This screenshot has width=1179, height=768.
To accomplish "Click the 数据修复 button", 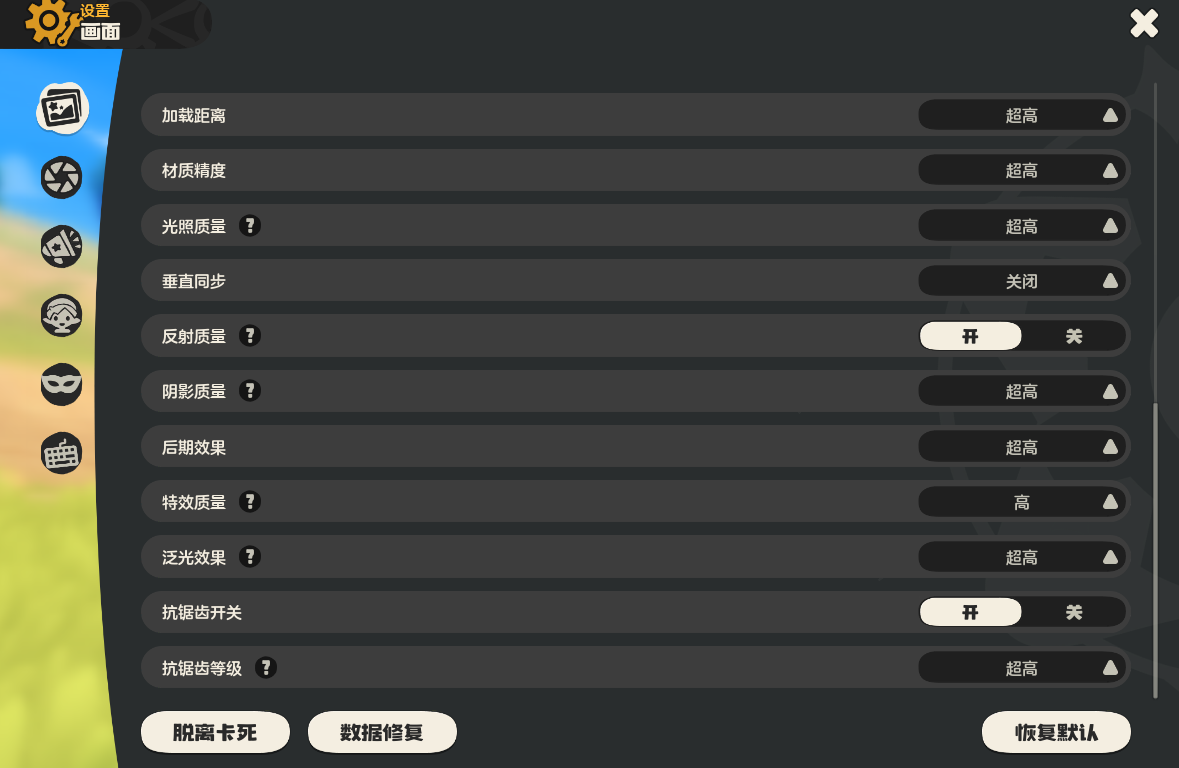I will click(x=382, y=733).
